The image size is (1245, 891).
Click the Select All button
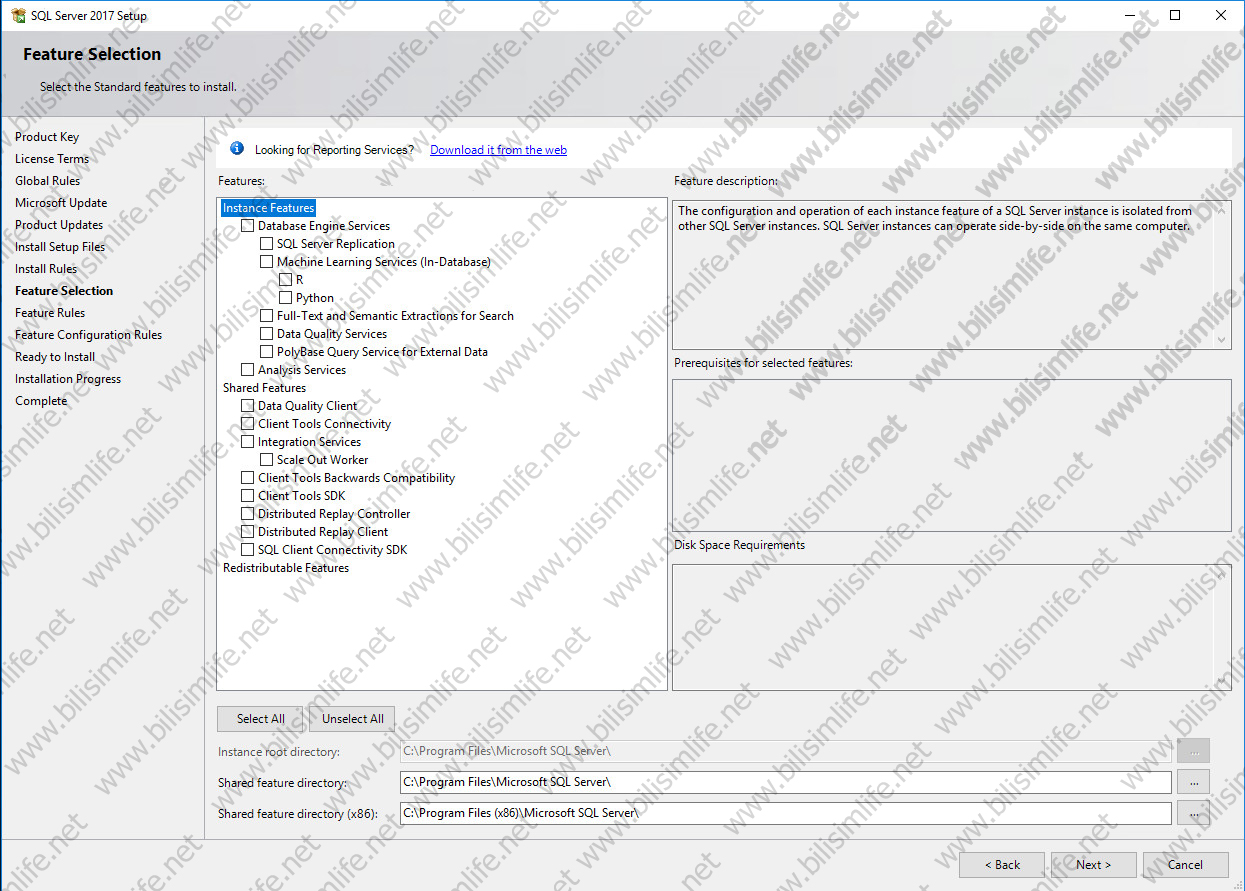pos(261,719)
